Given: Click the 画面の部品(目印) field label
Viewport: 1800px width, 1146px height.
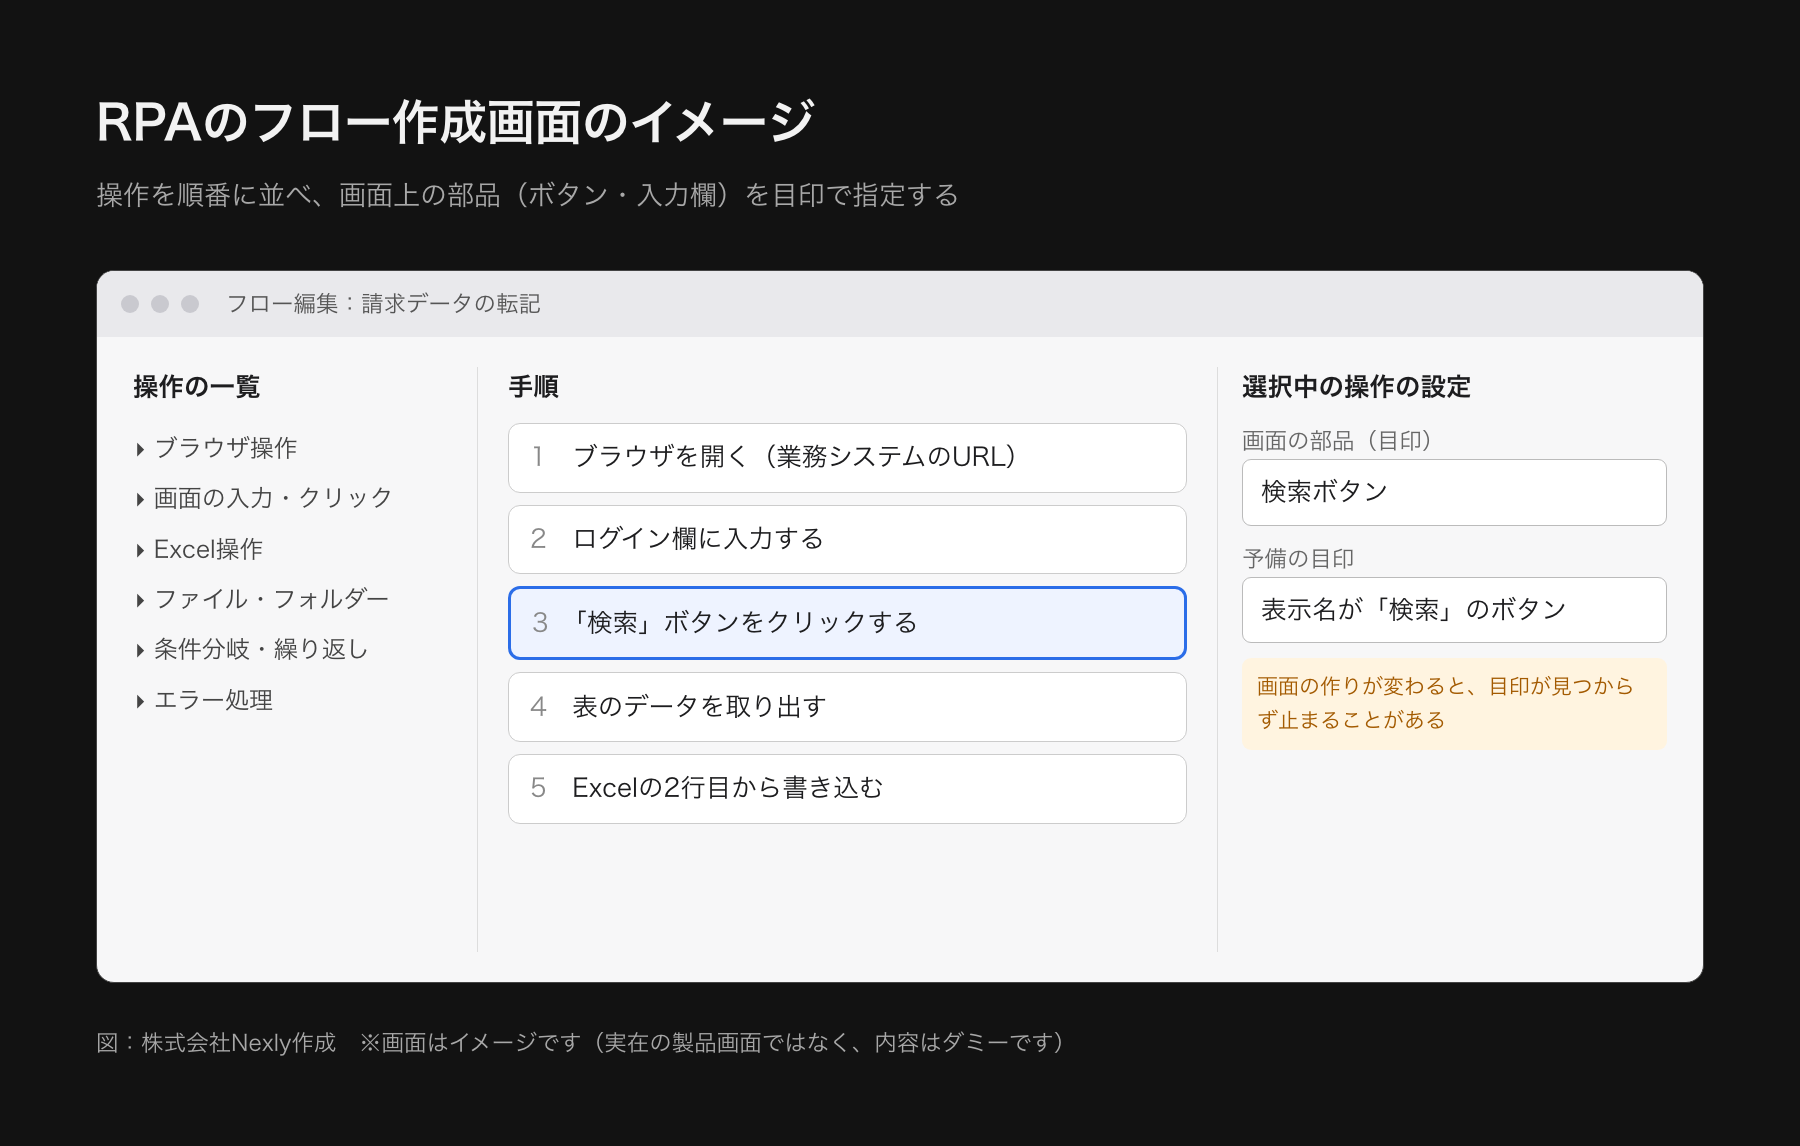Looking at the screenshot, I should point(1337,441).
